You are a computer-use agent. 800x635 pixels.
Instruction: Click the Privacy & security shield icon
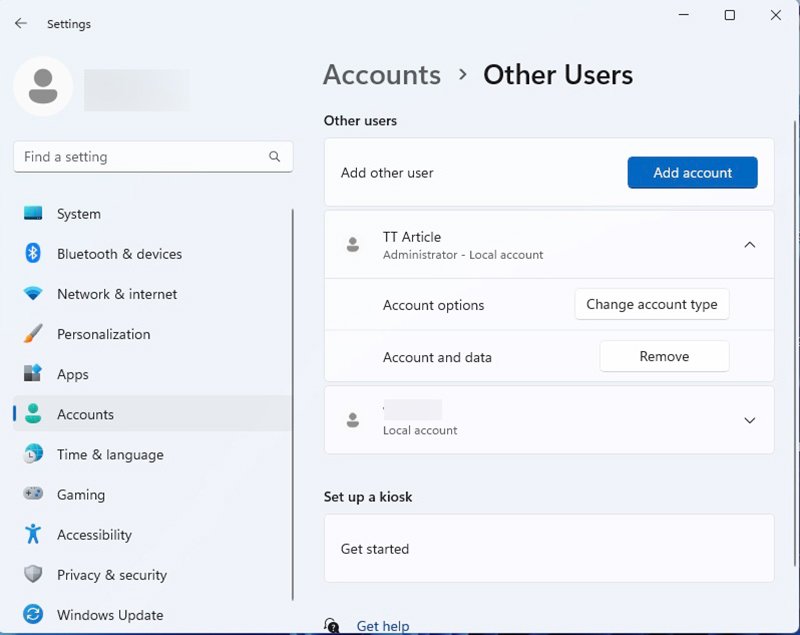33,575
